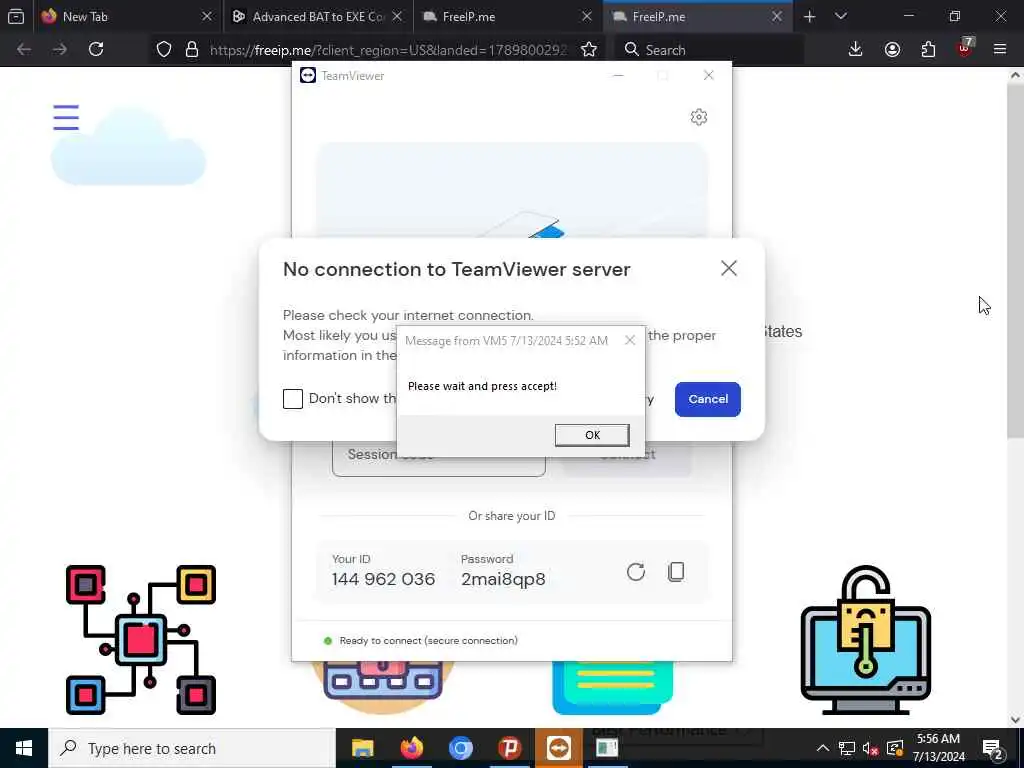1024x768 pixels.
Task: Open Firefox View button
Action: pyautogui.click(x=16, y=16)
